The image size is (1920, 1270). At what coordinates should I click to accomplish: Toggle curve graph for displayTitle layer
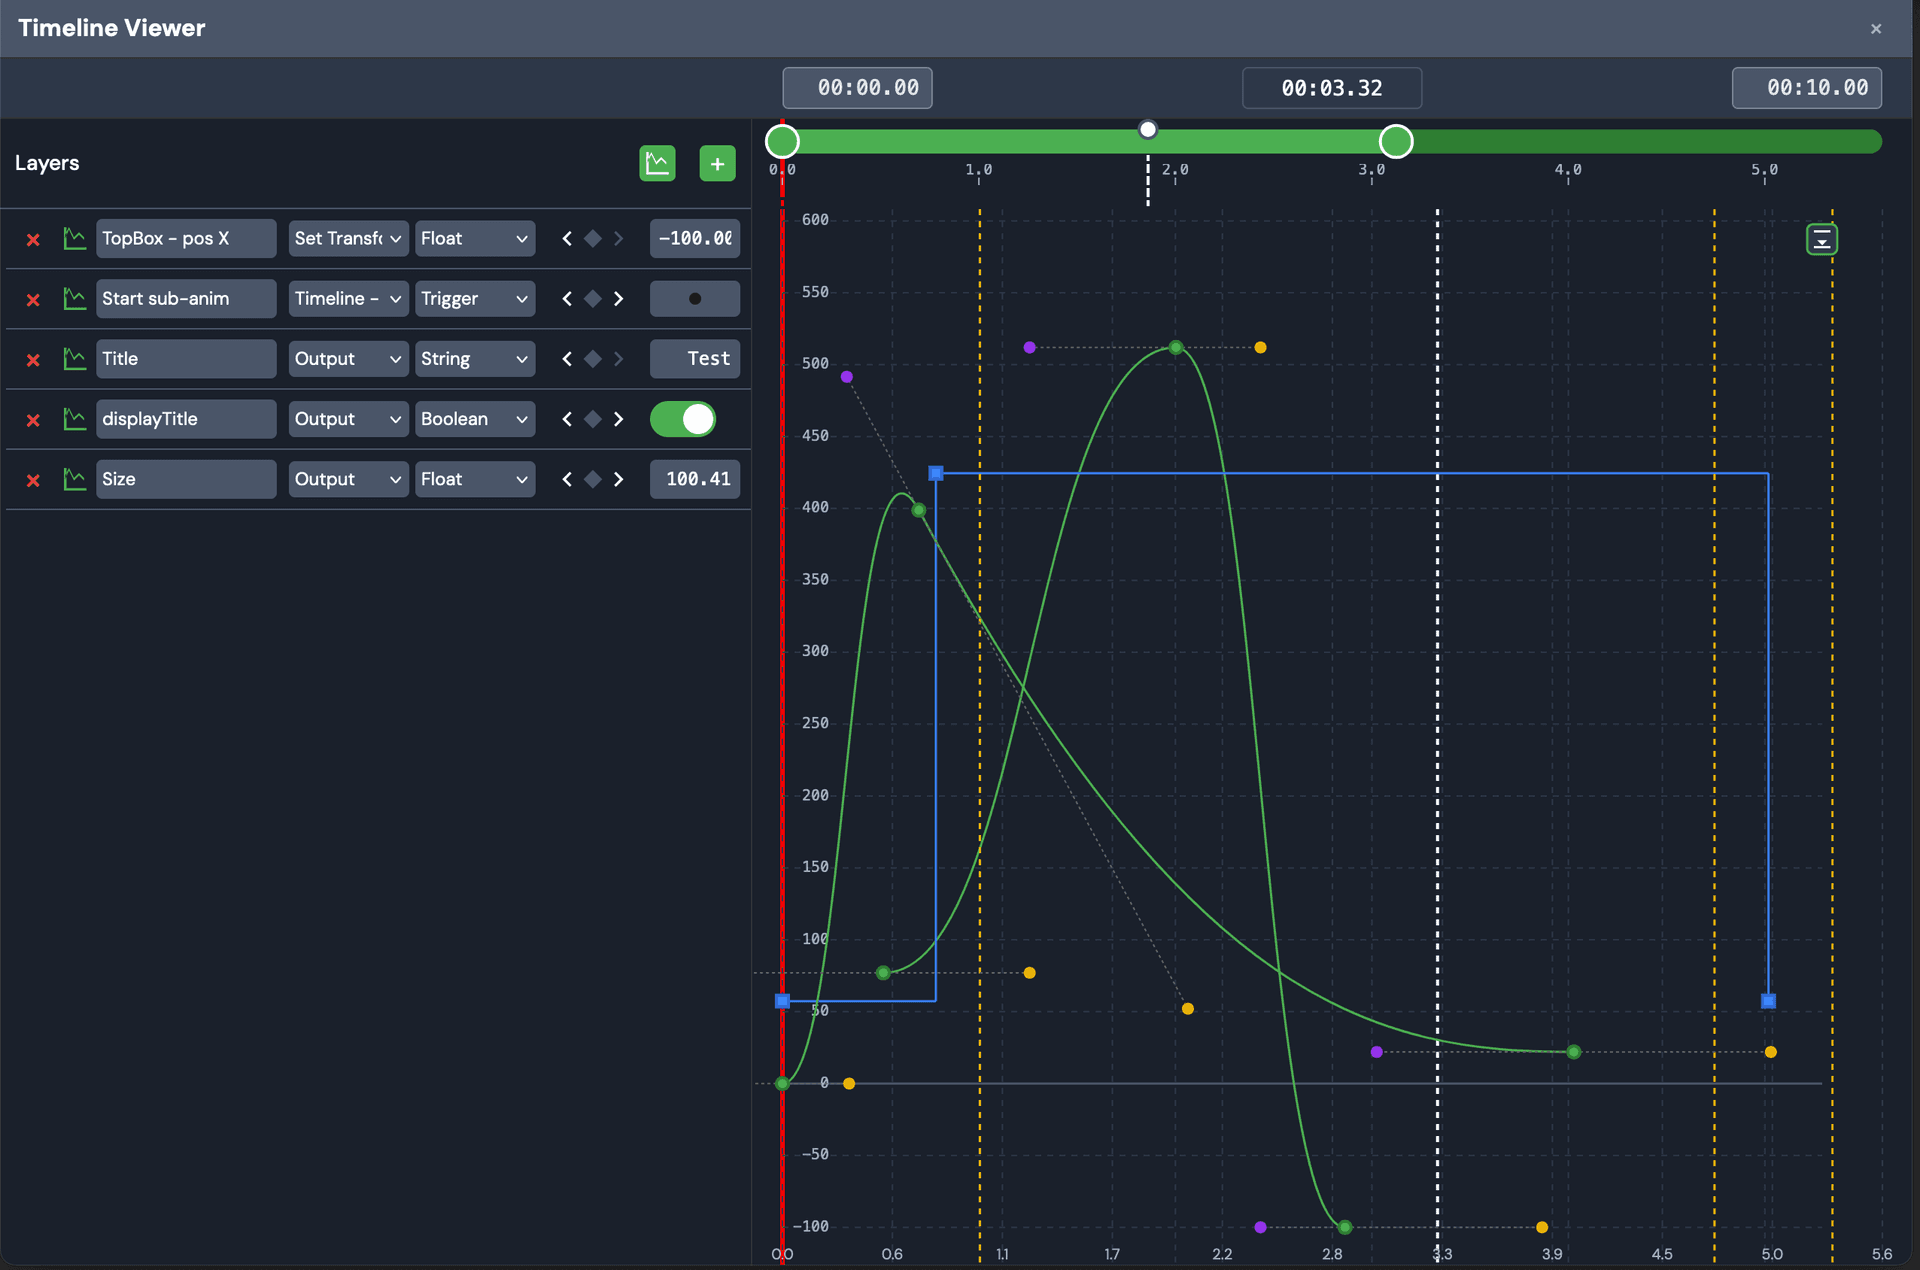[x=74, y=418]
